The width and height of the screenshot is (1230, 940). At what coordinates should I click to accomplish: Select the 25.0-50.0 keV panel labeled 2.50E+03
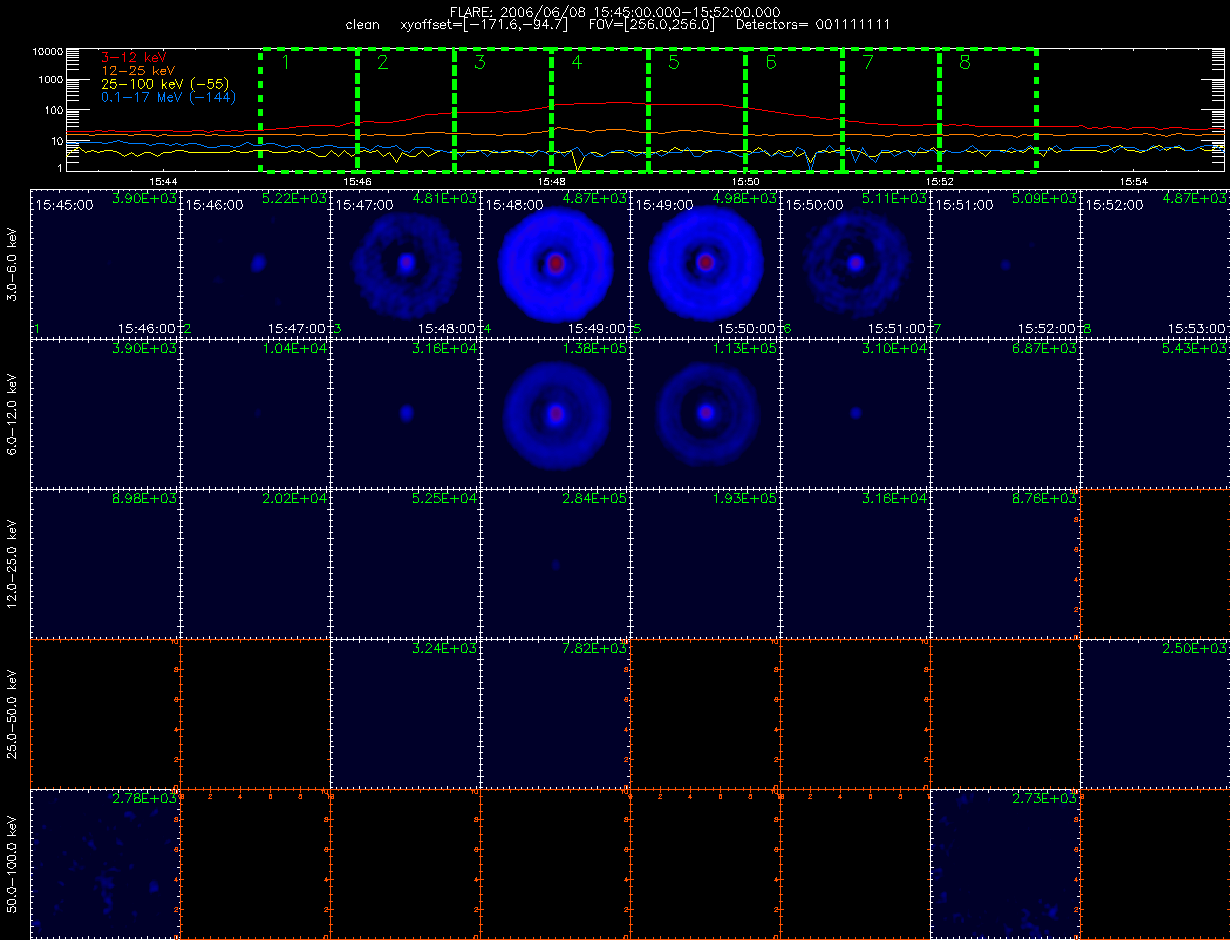coord(1155,713)
